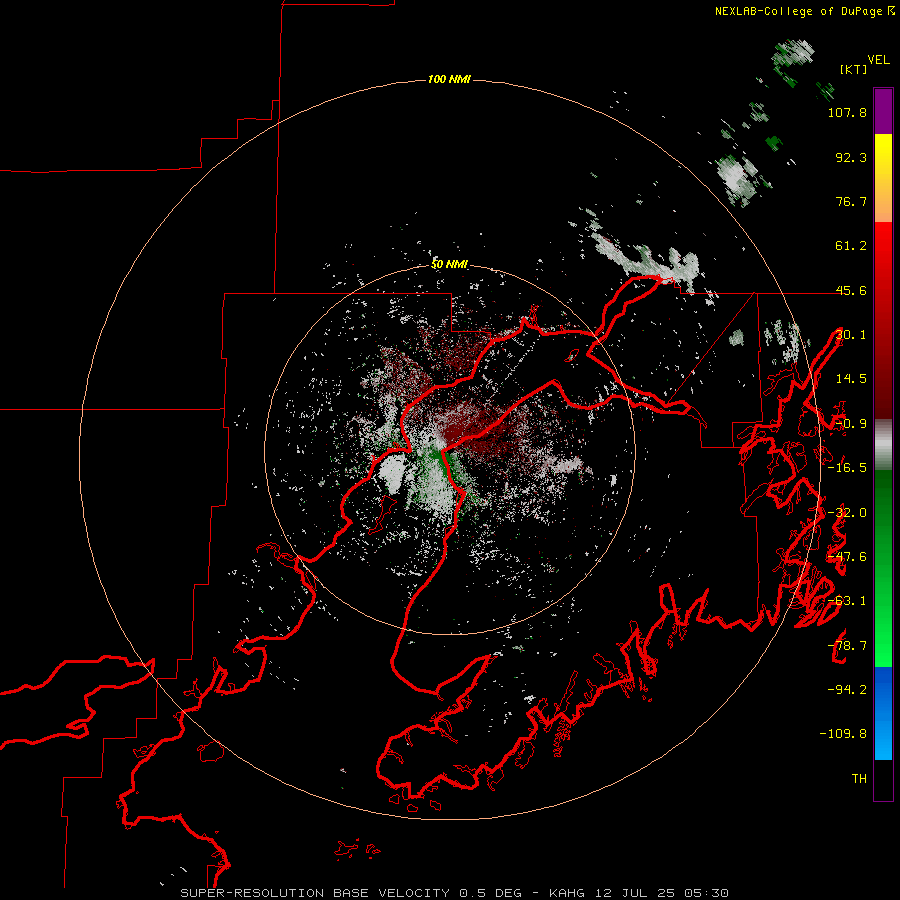Screen dimensions: 900x900
Task: Click the 30.1 velocity scale value
Action: point(851,335)
